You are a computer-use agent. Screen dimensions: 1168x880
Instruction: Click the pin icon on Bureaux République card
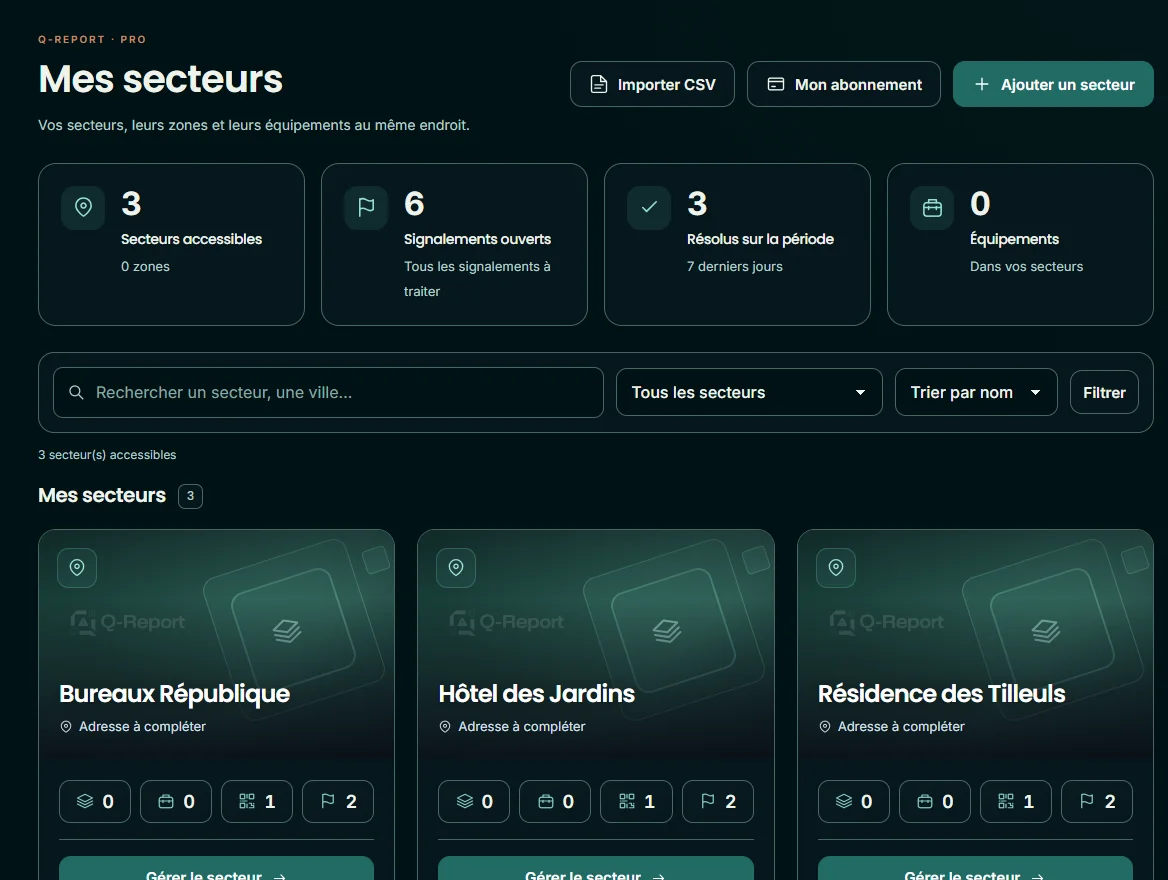(77, 568)
